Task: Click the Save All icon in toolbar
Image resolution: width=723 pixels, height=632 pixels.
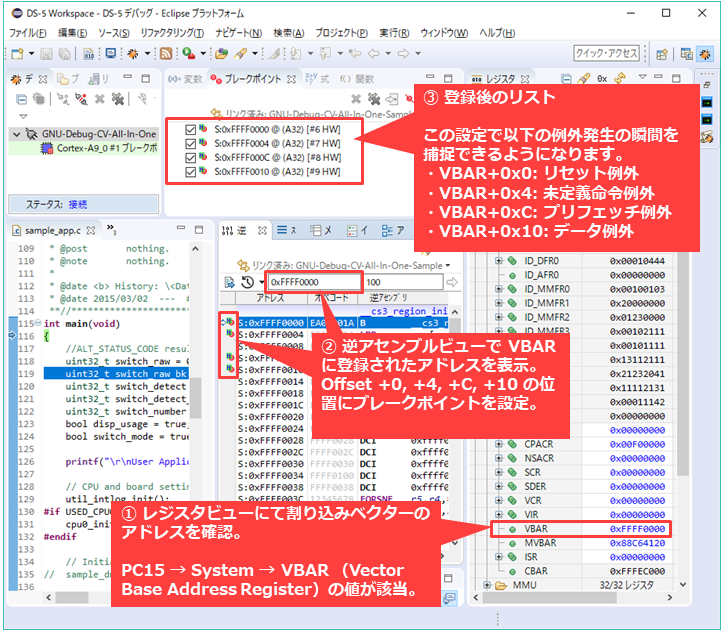Action: point(64,54)
